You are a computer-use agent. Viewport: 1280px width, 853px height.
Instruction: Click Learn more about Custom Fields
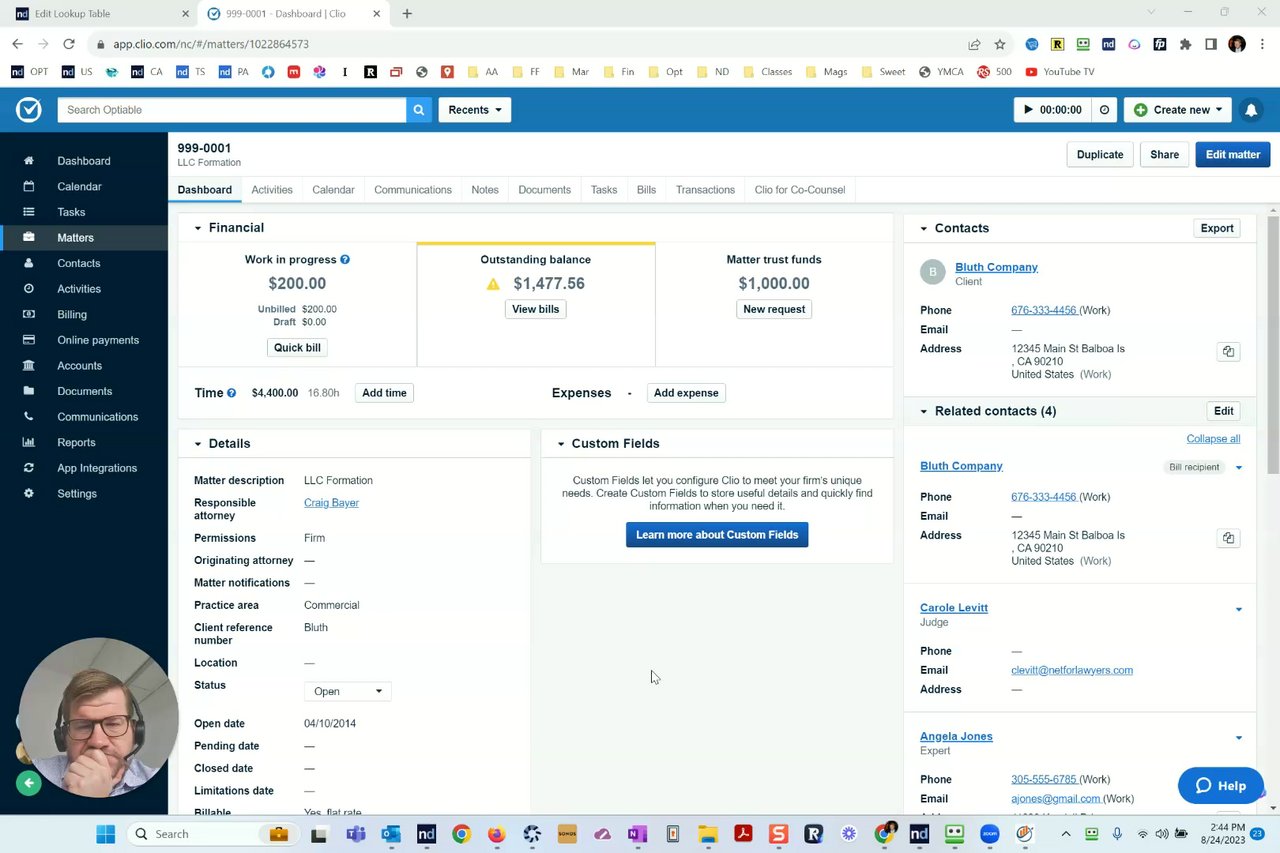(717, 535)
